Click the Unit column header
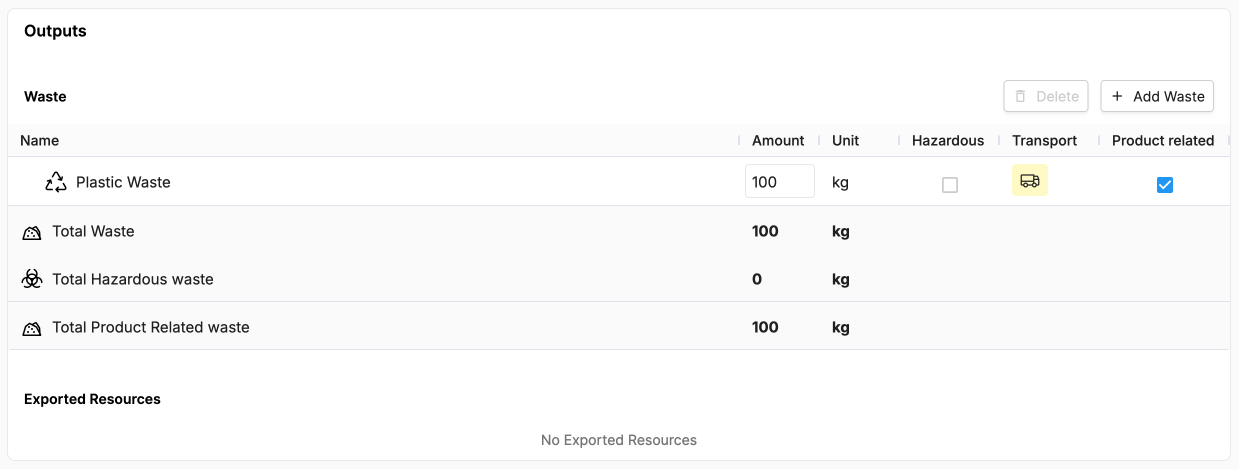The image size is (1239, 469). point(845,141)
